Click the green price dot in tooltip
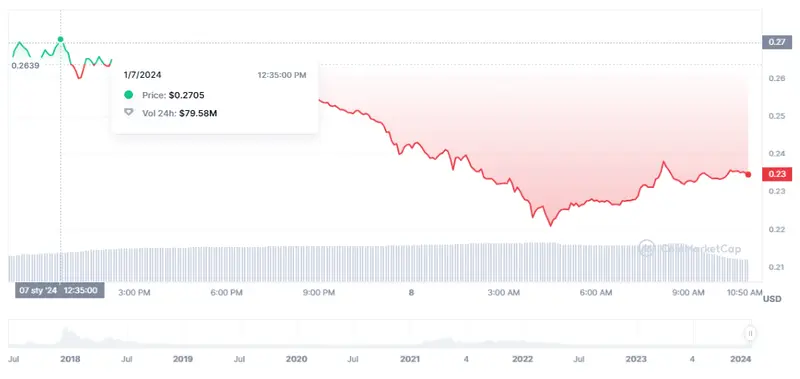The width and height of the screenshot is (800, 379). [129, 95]
